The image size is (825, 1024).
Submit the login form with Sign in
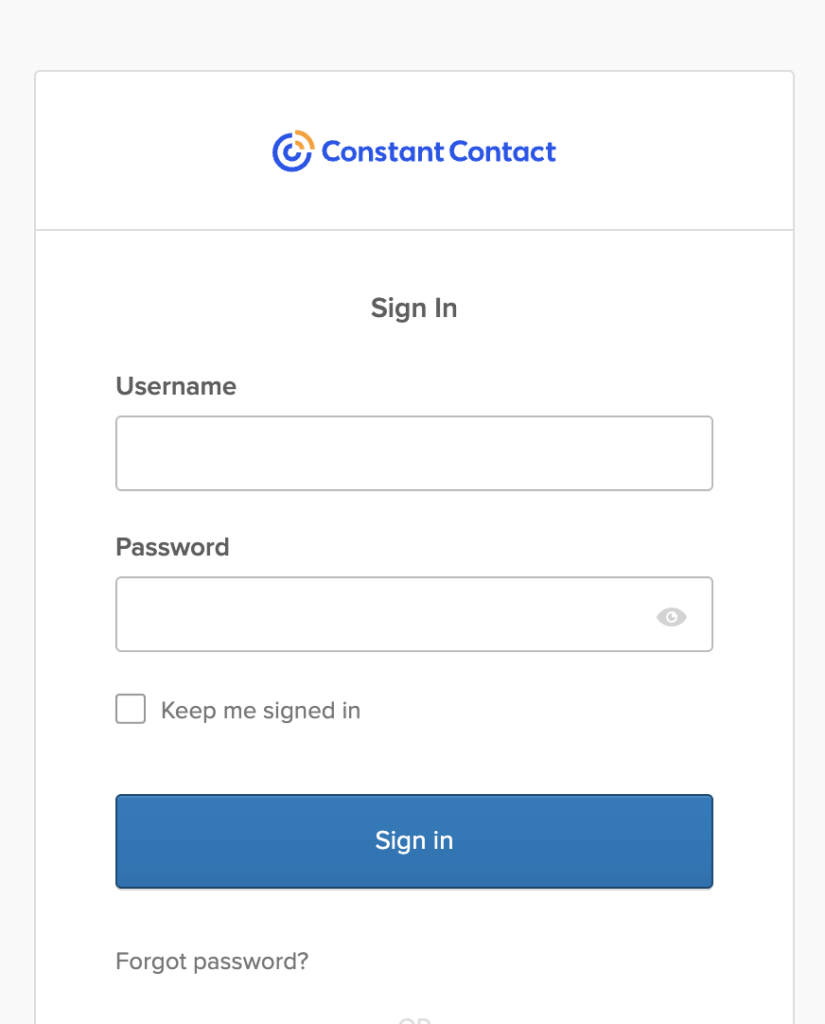point(414,841)
